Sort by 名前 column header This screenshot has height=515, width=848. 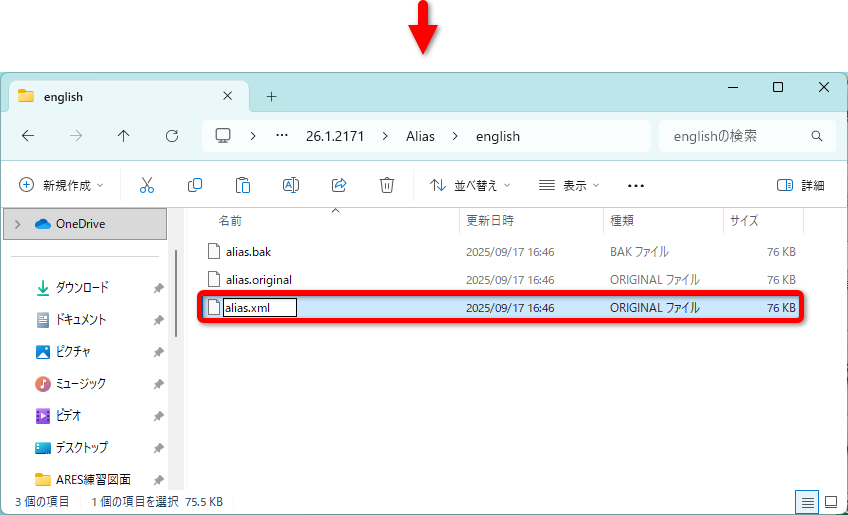coord(230,221)
